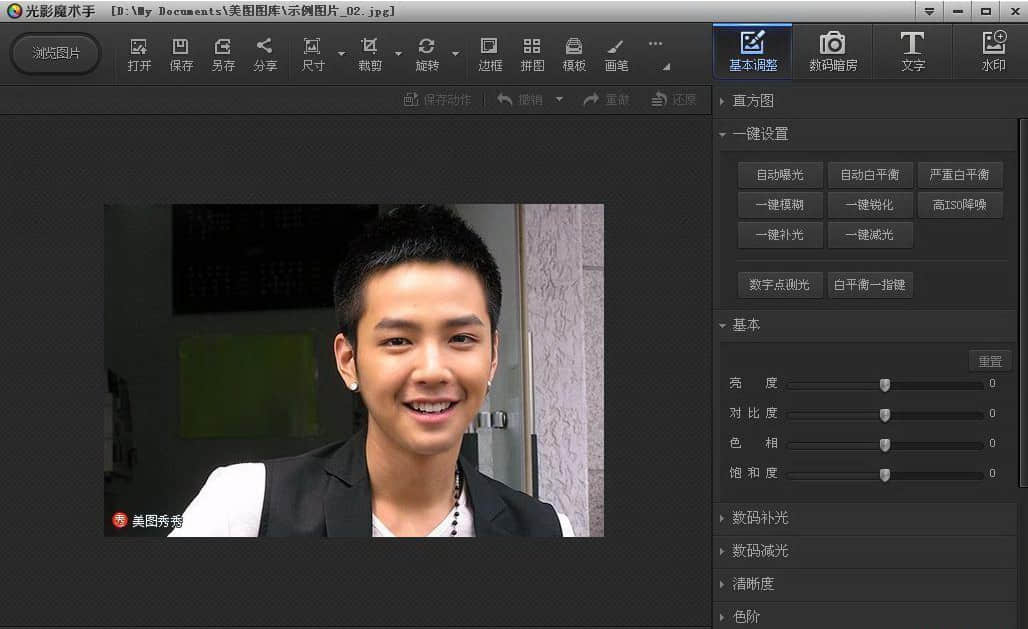Click the photo on the canvas
Image resolution: width=1028 pixels, height=629 pixels.
pos(354,370)
